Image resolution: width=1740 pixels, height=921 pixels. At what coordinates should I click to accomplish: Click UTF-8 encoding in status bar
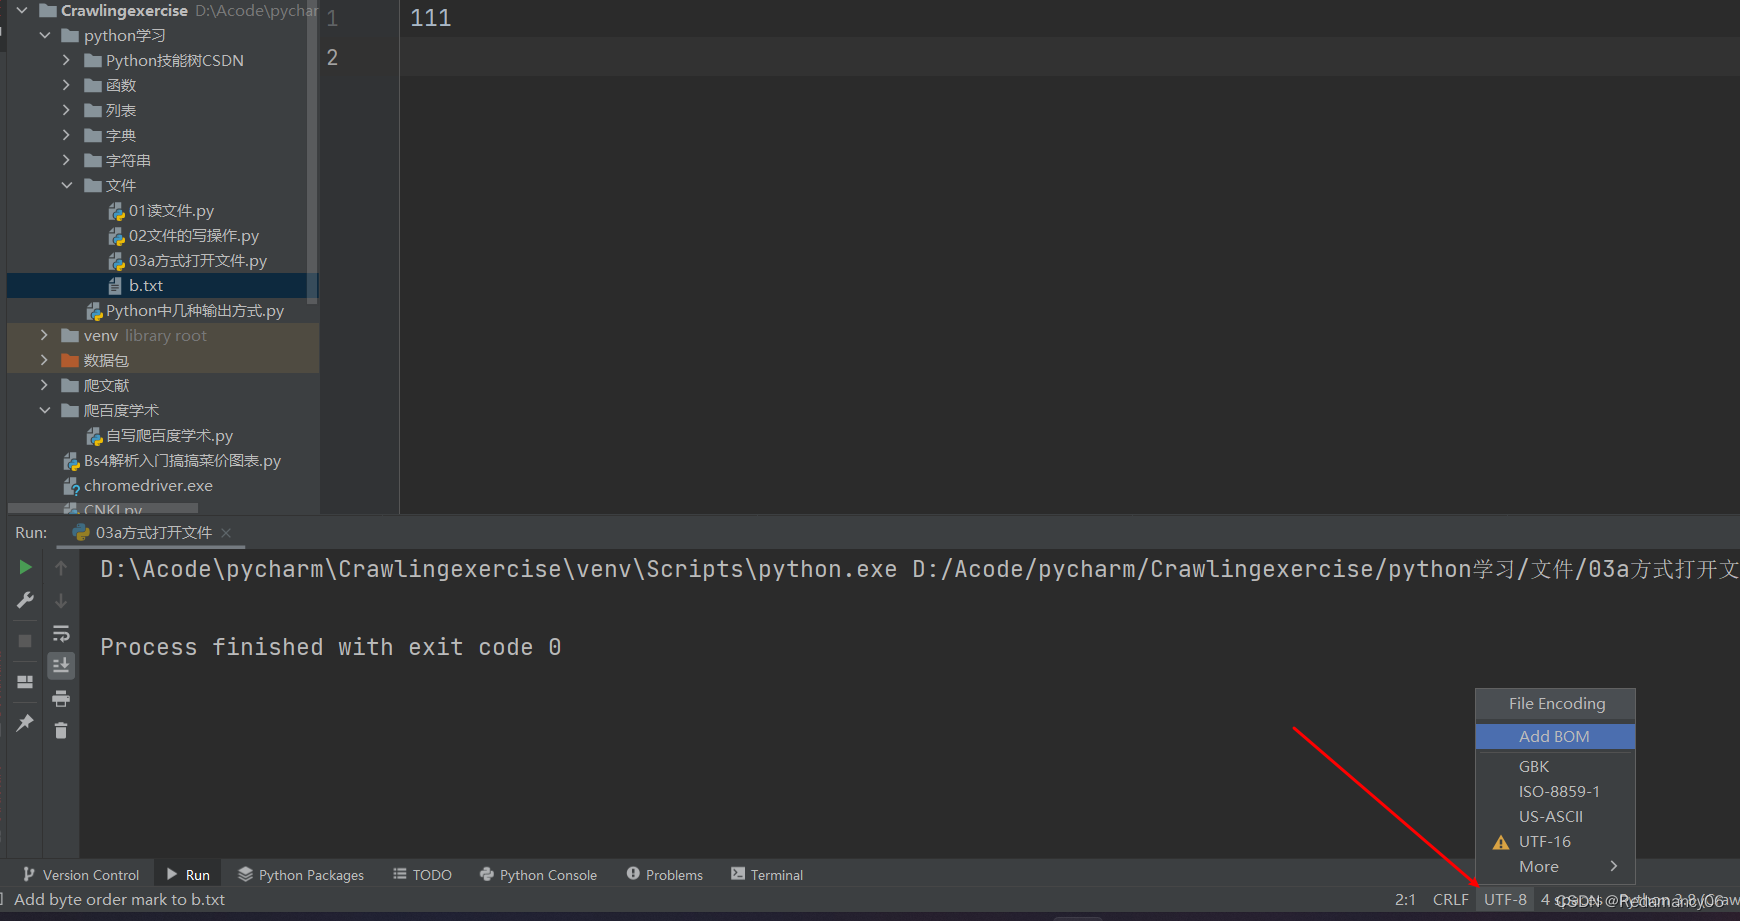1505,900
